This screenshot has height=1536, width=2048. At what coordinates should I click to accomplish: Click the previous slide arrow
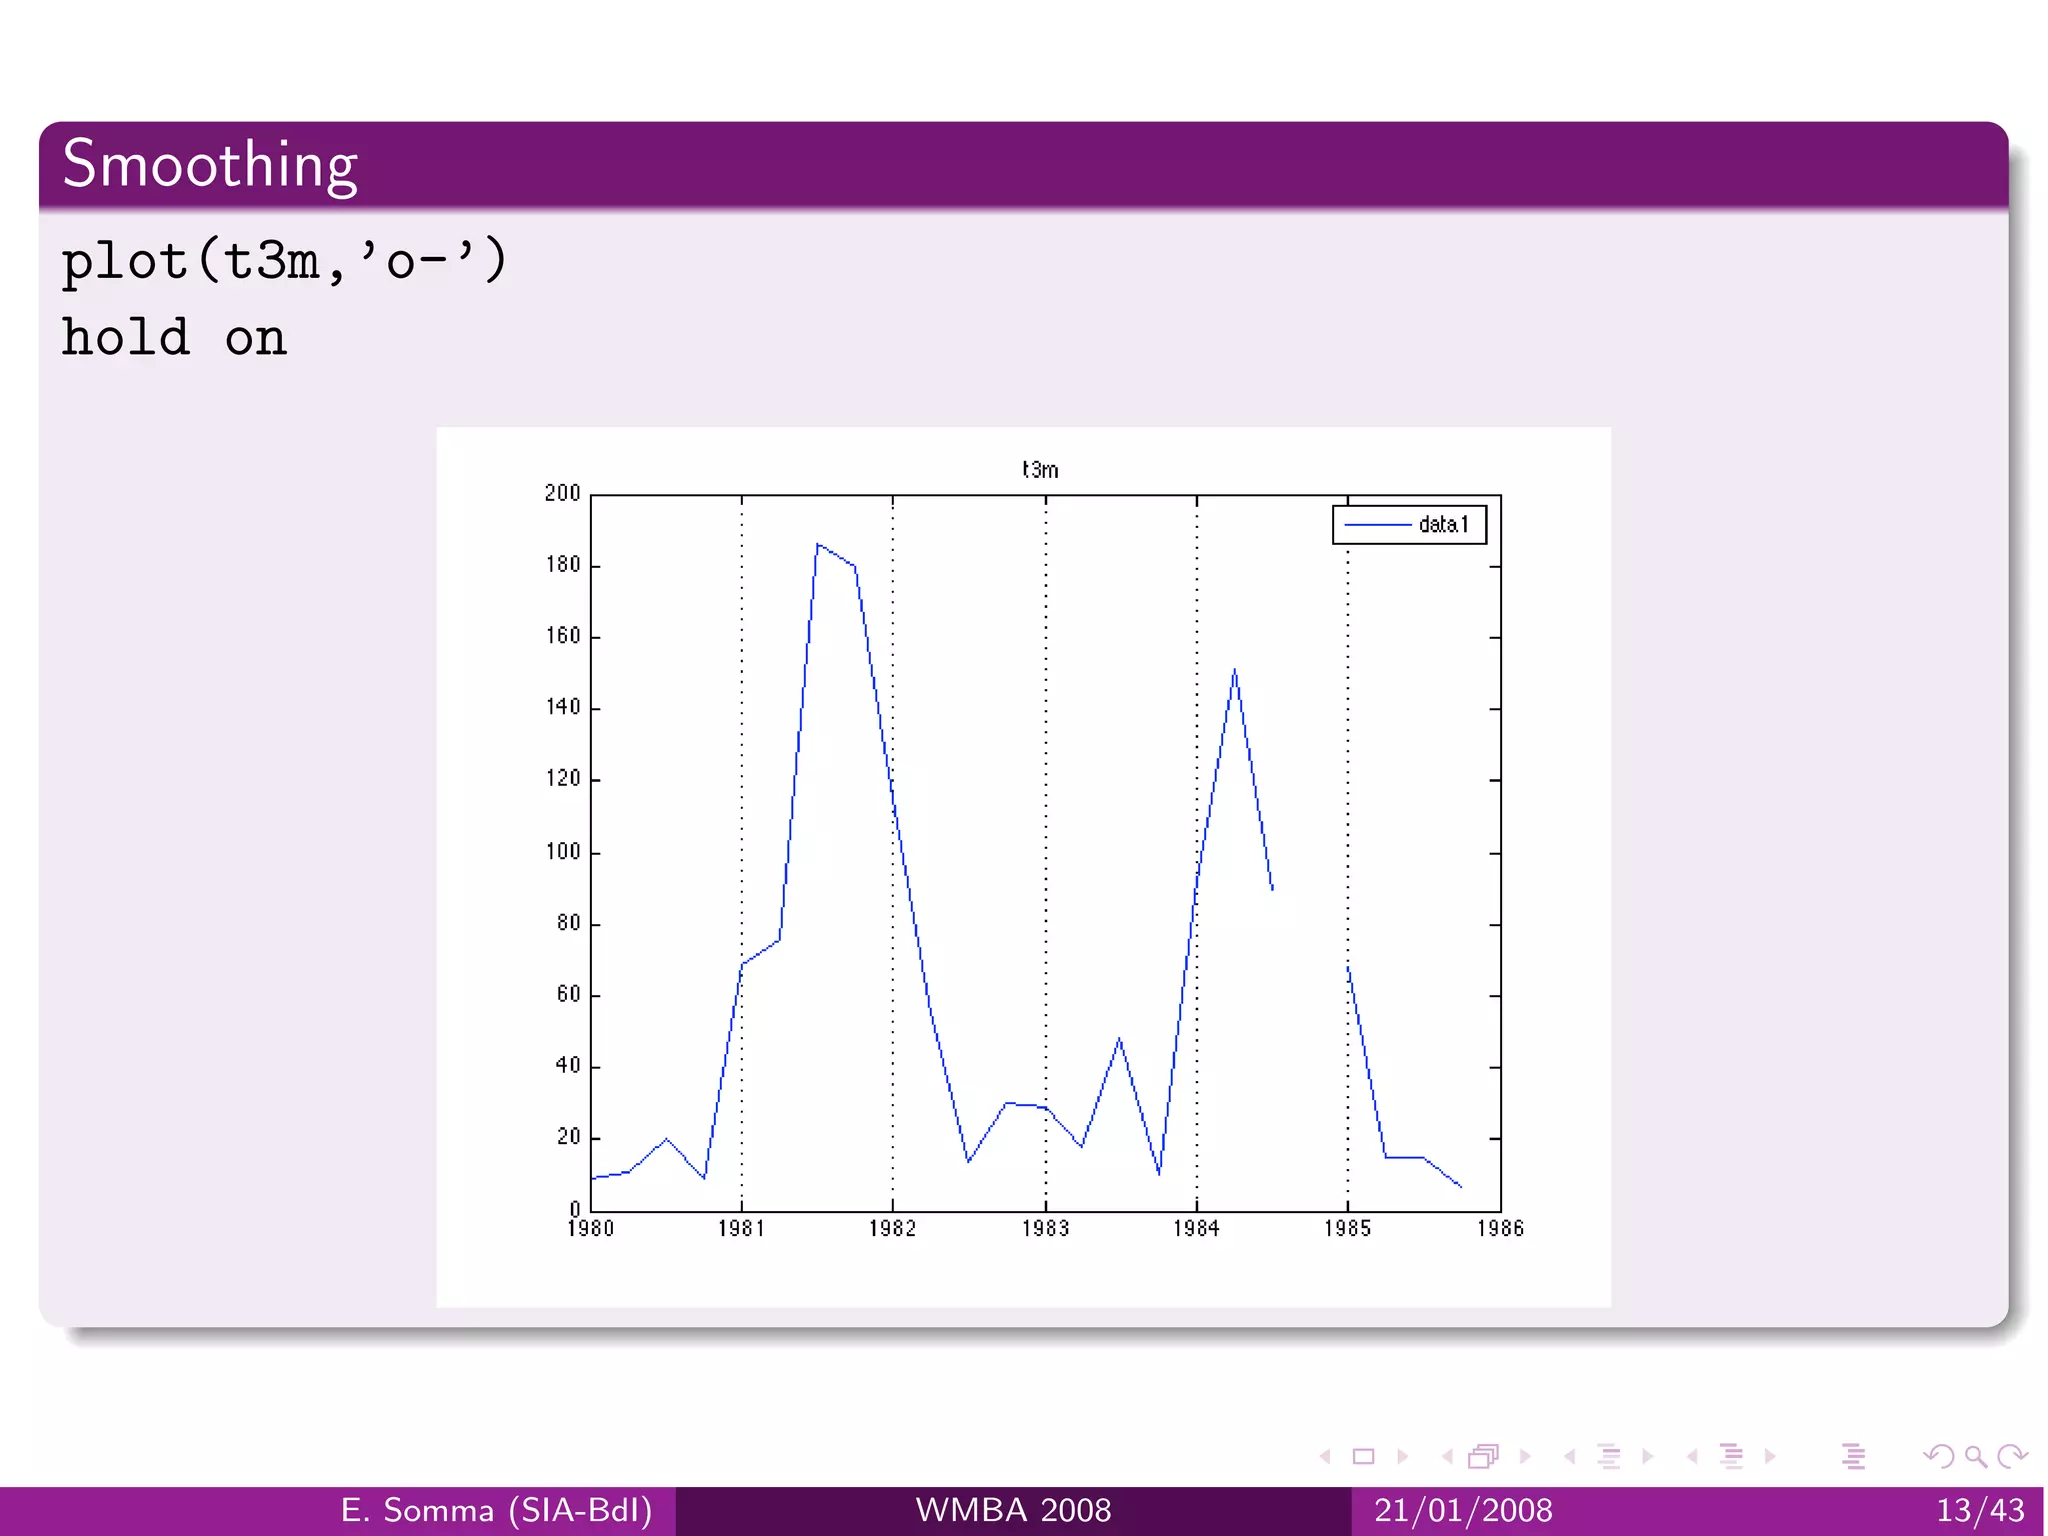[x=1326, y=1457]
